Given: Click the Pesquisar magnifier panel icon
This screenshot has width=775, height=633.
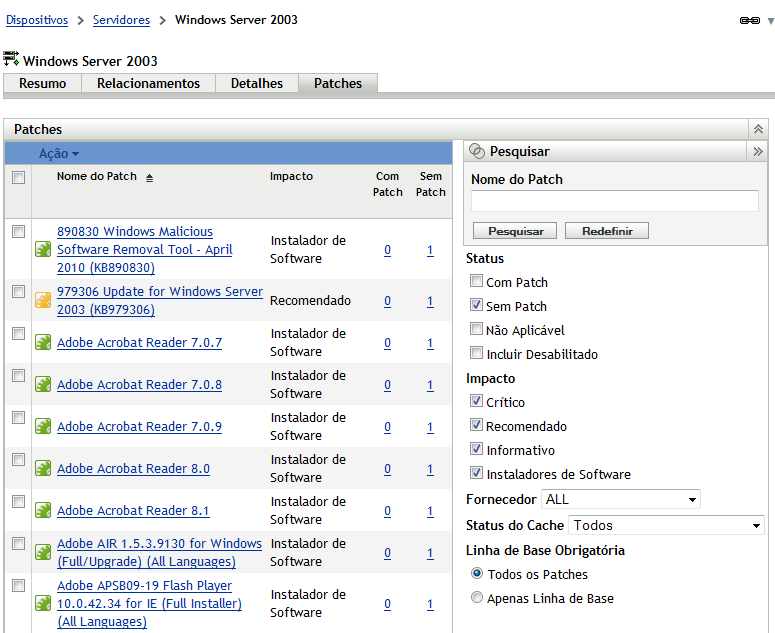Looking at the screenshot, I should click(x=476, y=151).
